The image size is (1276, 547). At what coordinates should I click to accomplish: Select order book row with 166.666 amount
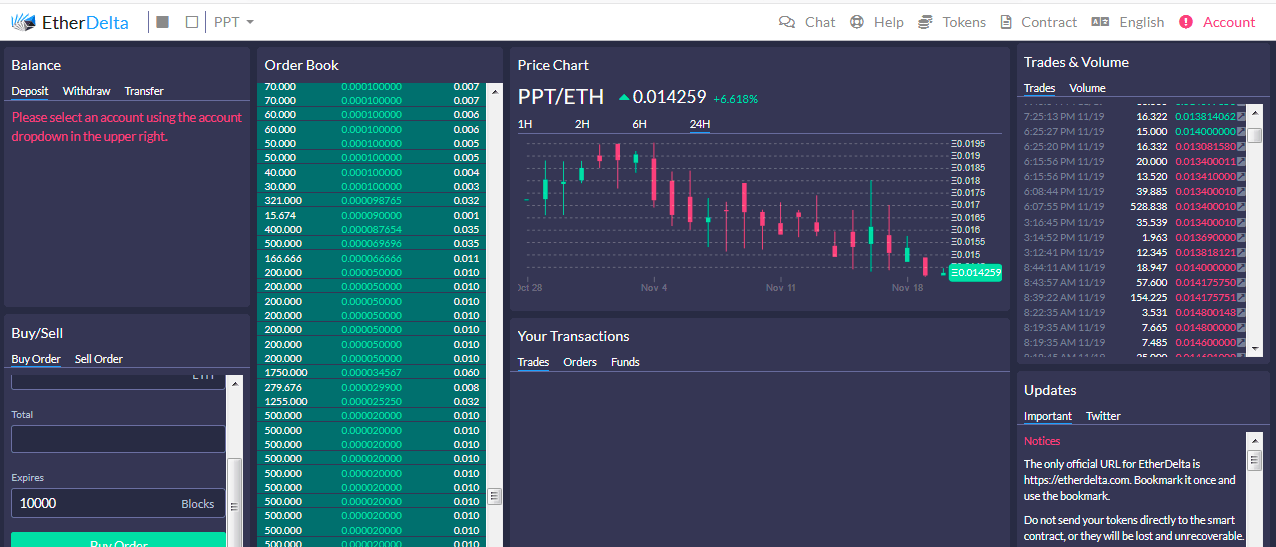[x=371, y=258]
